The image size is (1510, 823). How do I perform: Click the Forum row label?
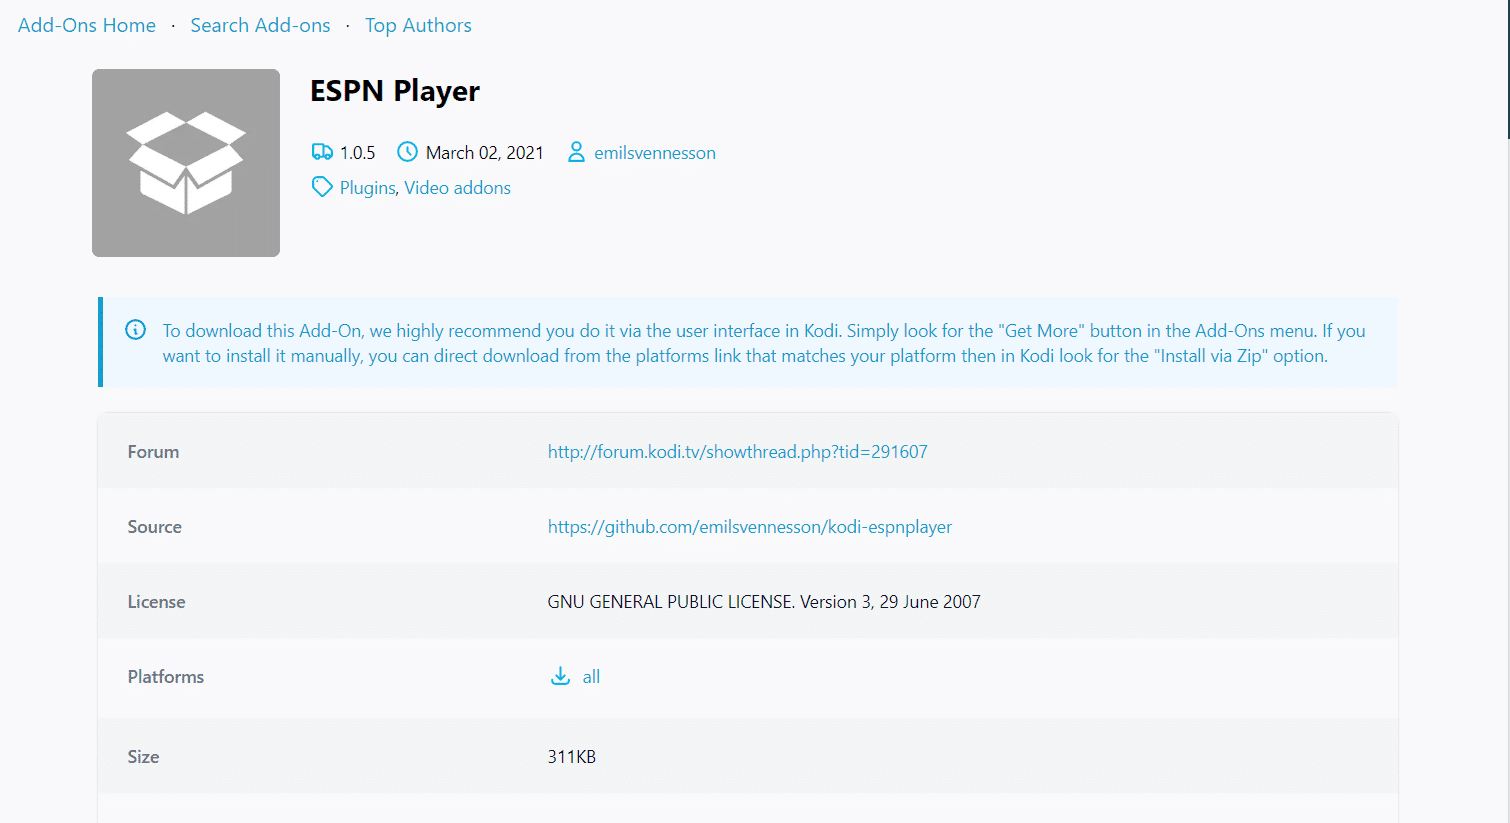tap(153, 452)
